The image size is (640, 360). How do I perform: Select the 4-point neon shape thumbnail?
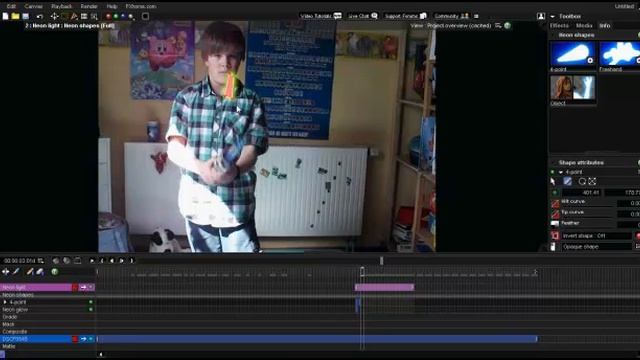[x=573, y=54]
